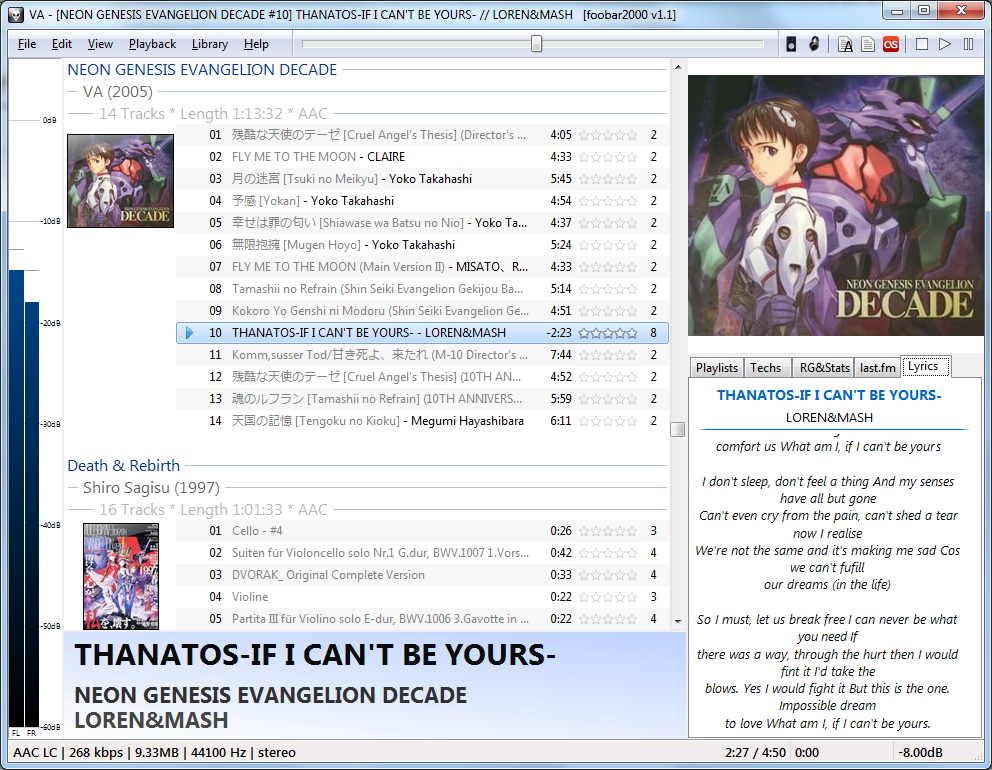Select track 05 "[Shiawase wa Batsu no Nio]"

point(422,223)
